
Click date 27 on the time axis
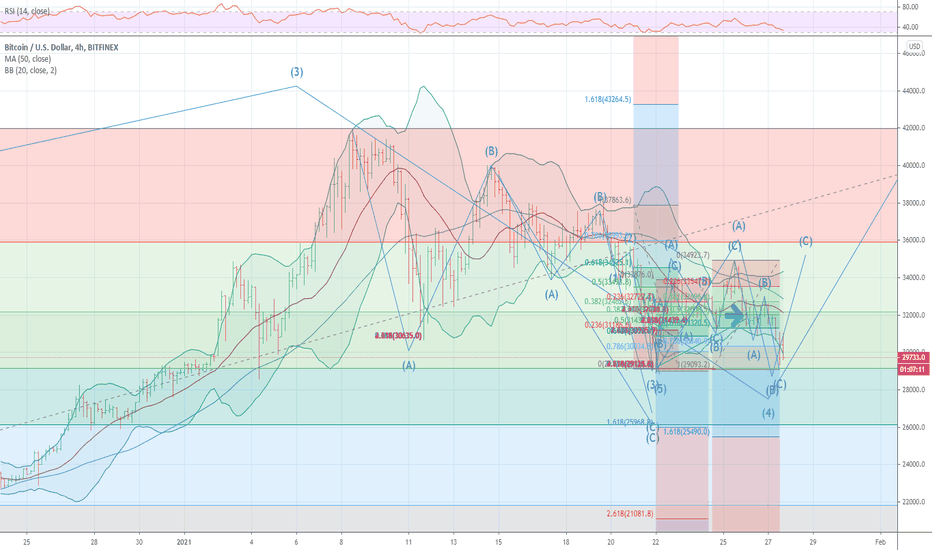(x=768, y=542)
